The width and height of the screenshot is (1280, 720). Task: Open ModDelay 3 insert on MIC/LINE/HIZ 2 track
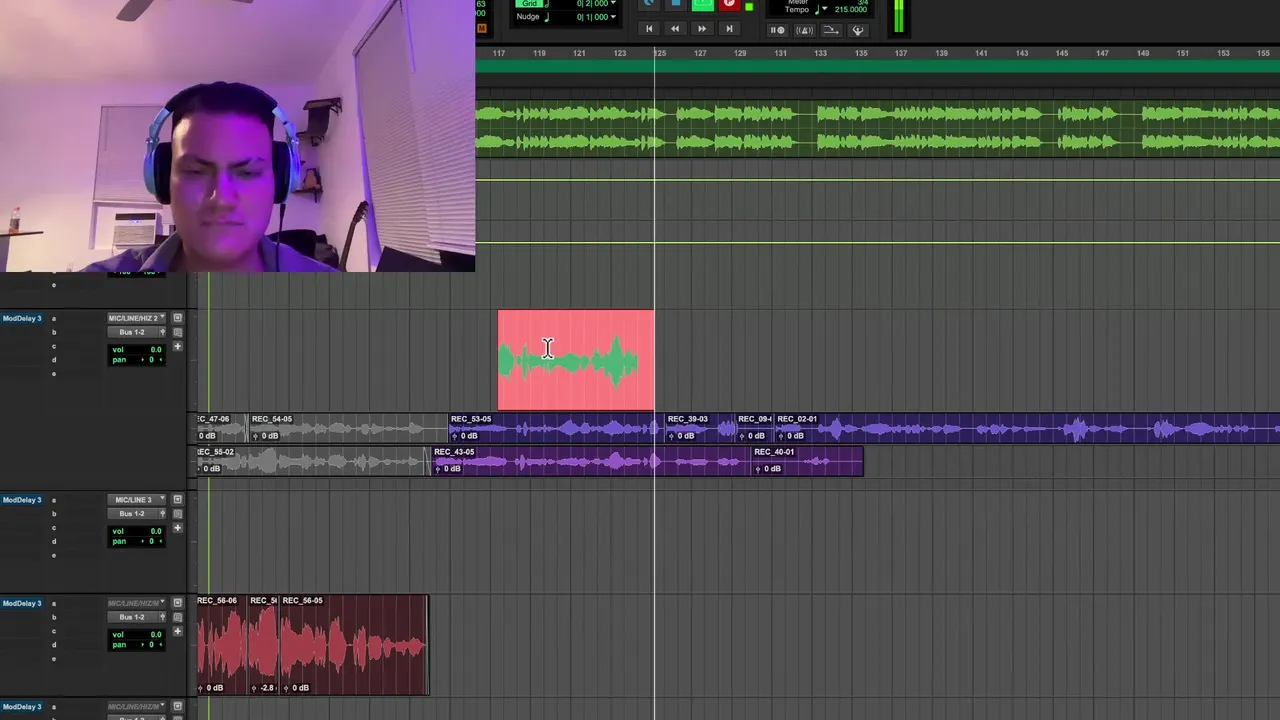click(21, 318)
